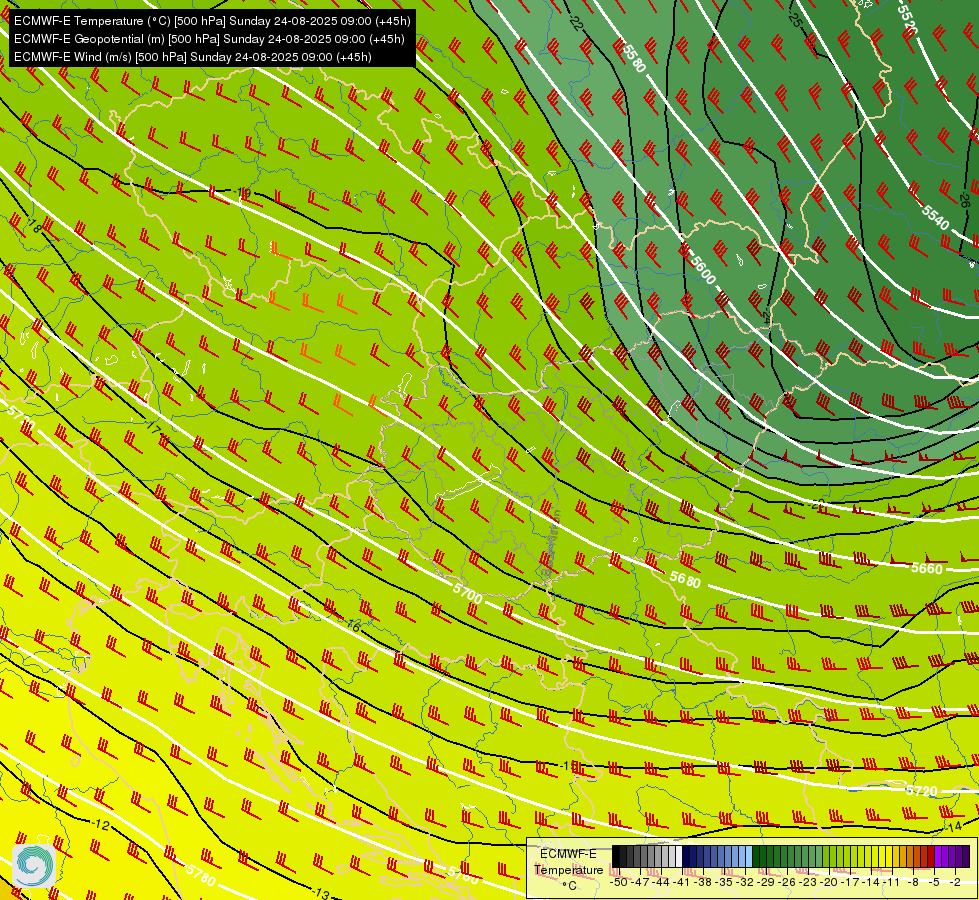Viewport: 979px width, 900px height.
Task: Click the -50 legend scale value
Action: pos(618,882)
